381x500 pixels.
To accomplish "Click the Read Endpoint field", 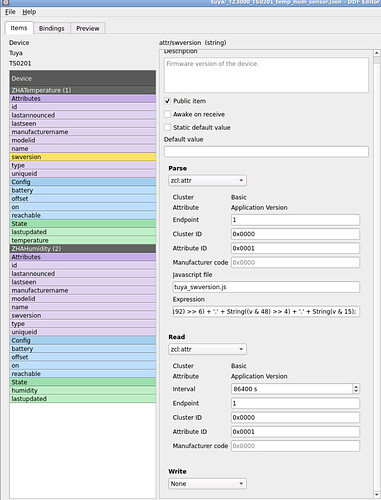I will 295,403.
